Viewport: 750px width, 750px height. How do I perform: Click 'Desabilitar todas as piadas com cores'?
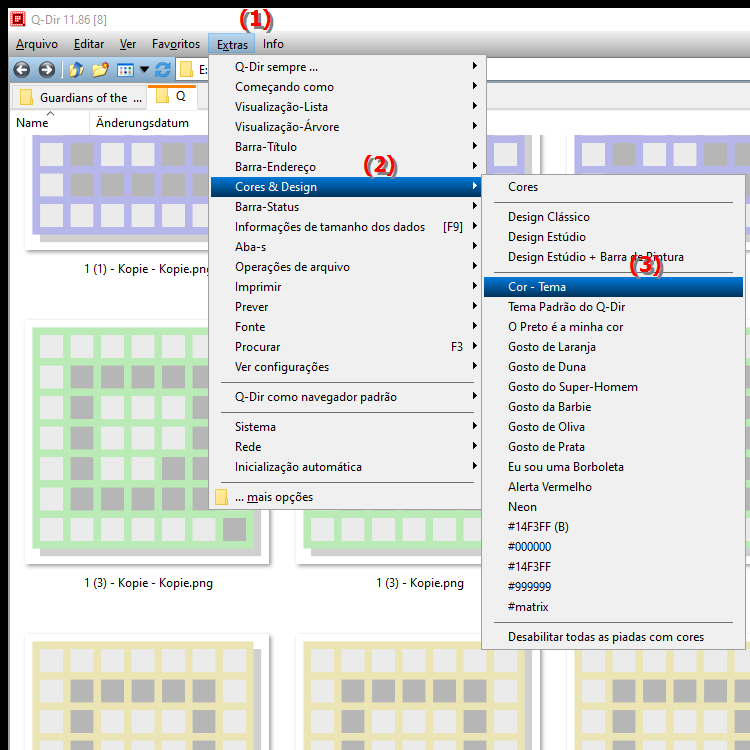click(x=605, y=637)
